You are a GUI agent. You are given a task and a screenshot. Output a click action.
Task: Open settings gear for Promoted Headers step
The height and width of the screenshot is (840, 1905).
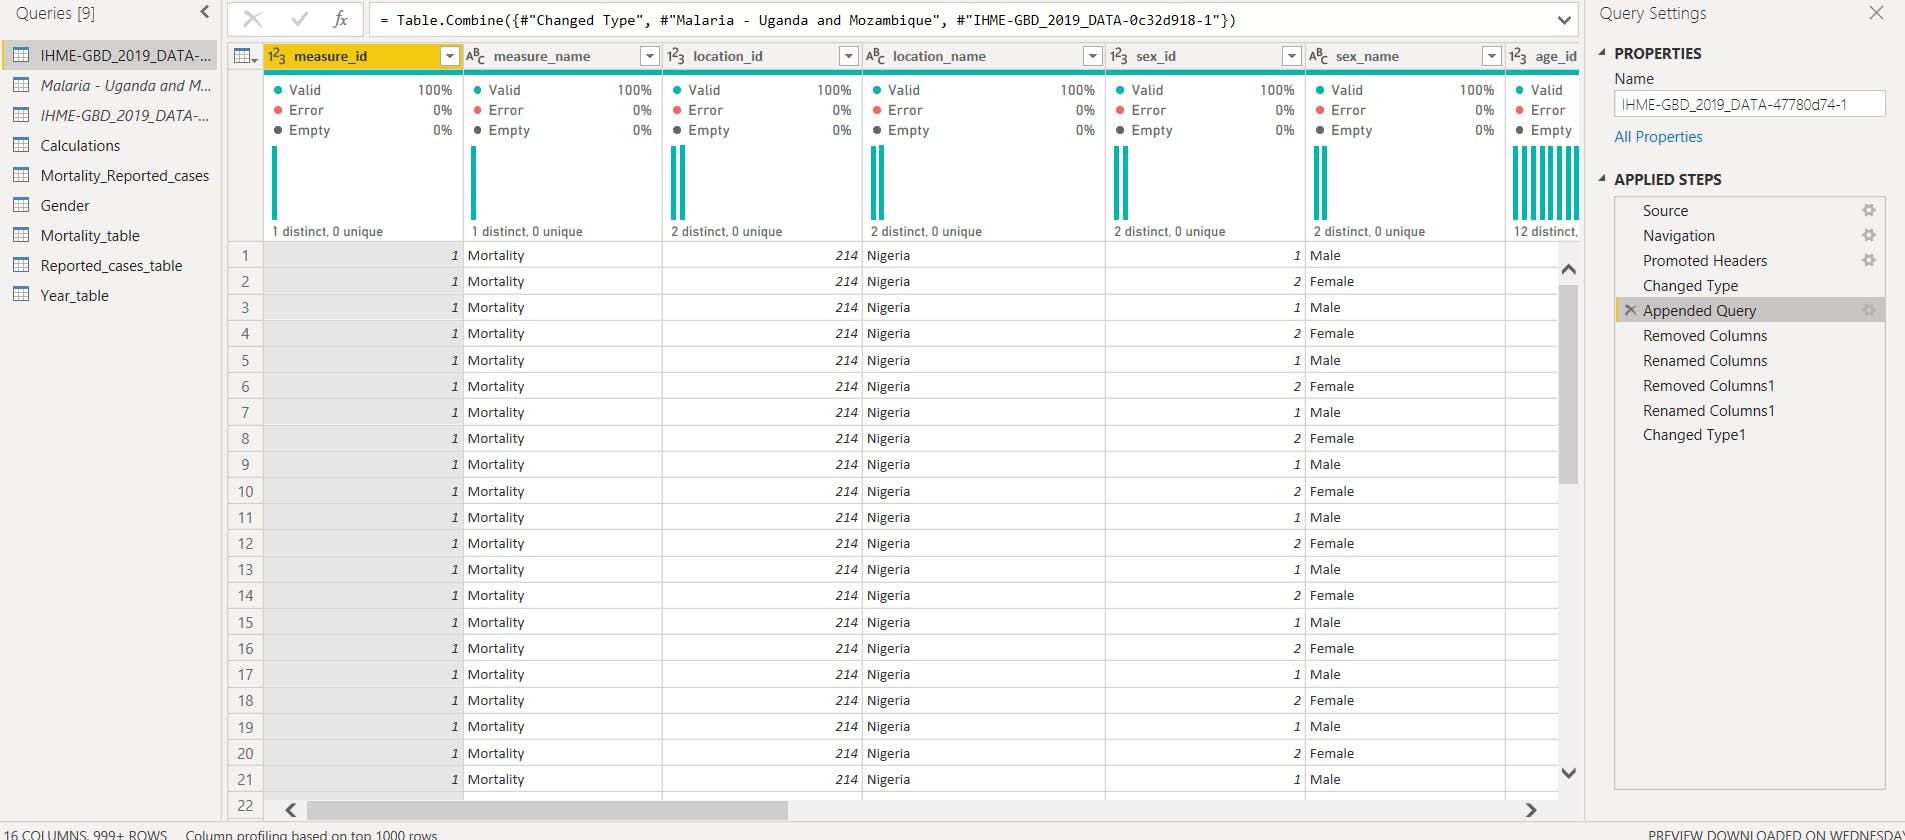pyautogui.click(x=1868, y=260)
